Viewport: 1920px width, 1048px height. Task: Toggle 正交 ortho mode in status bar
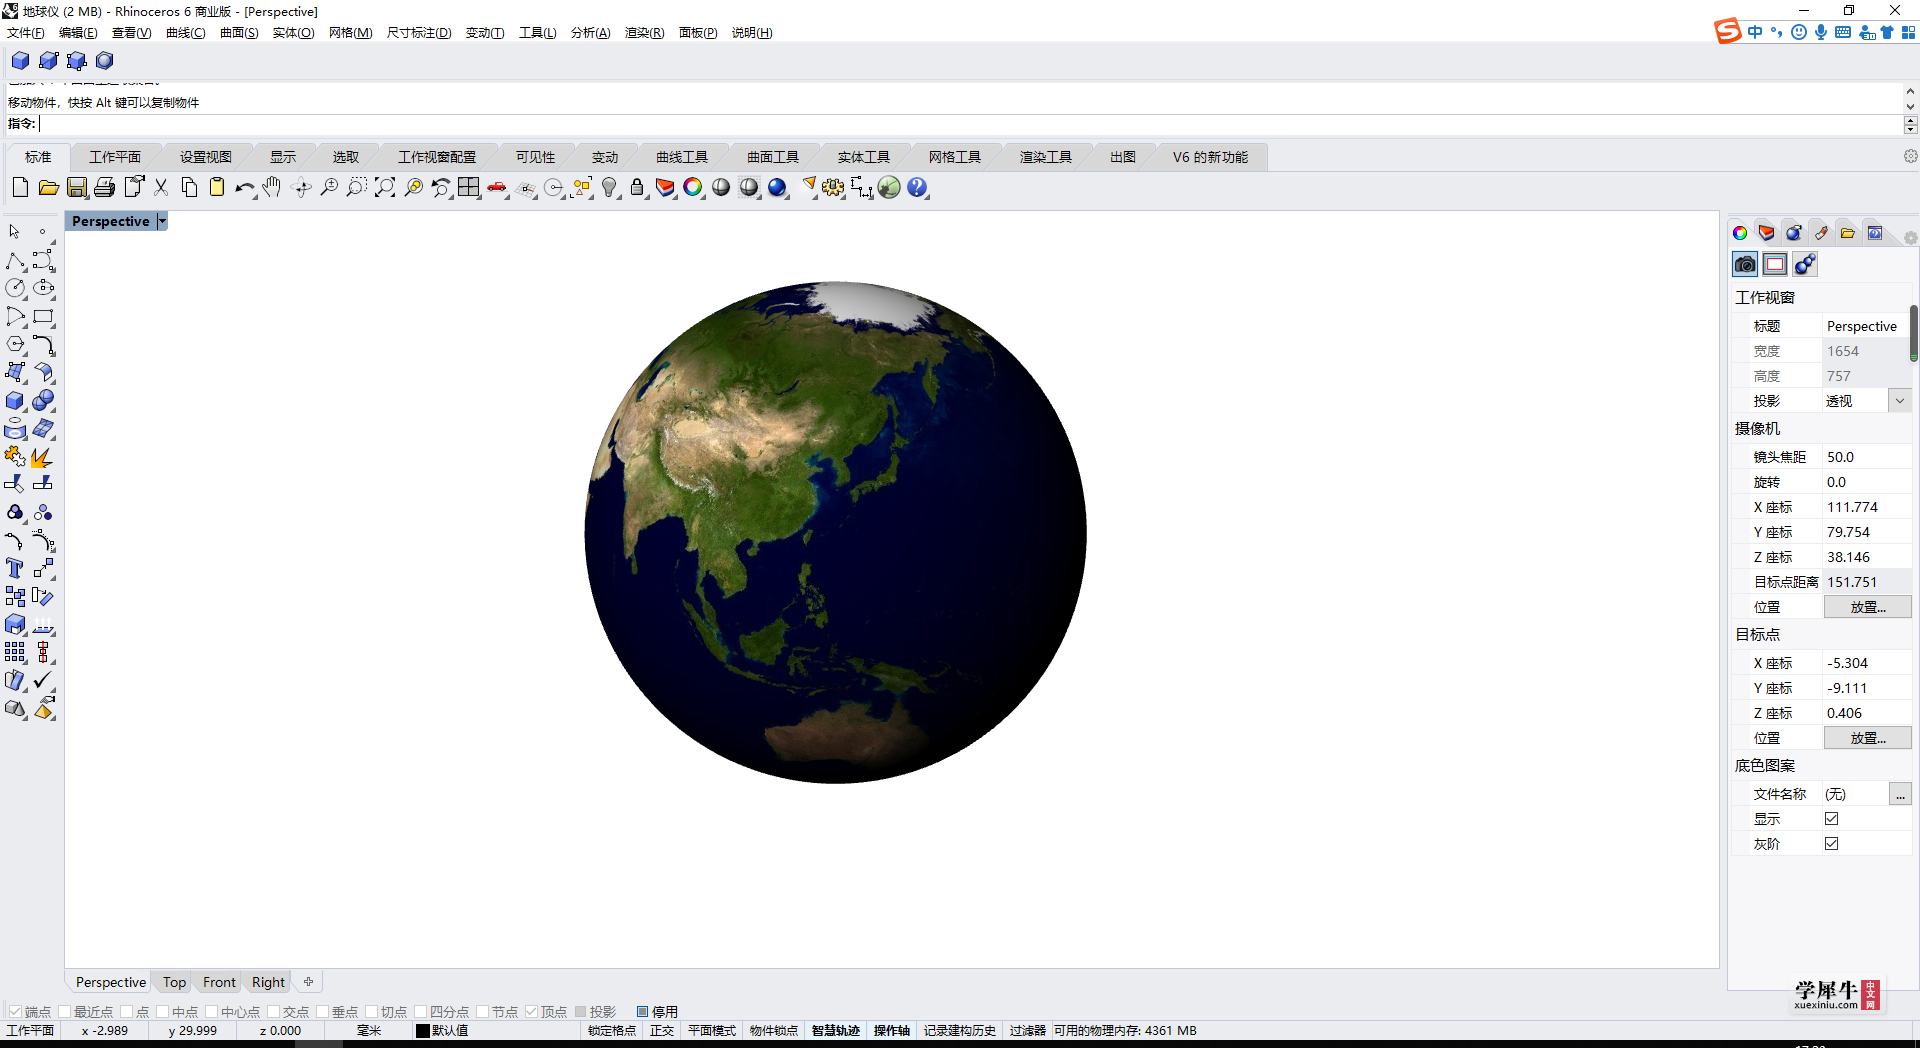[x=662, y=1030]
